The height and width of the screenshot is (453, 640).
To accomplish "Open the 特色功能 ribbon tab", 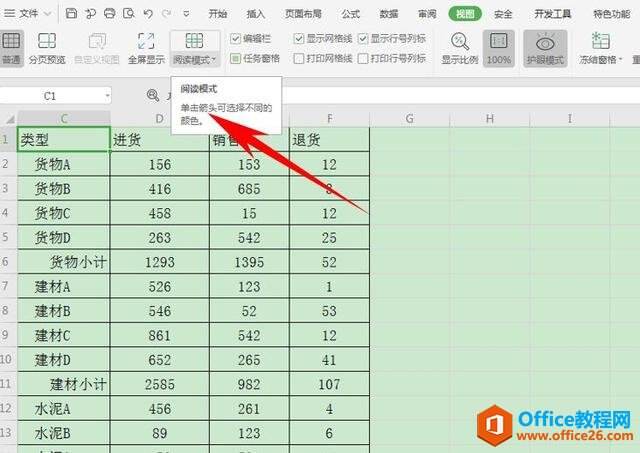I will click(x=611, y=14).
